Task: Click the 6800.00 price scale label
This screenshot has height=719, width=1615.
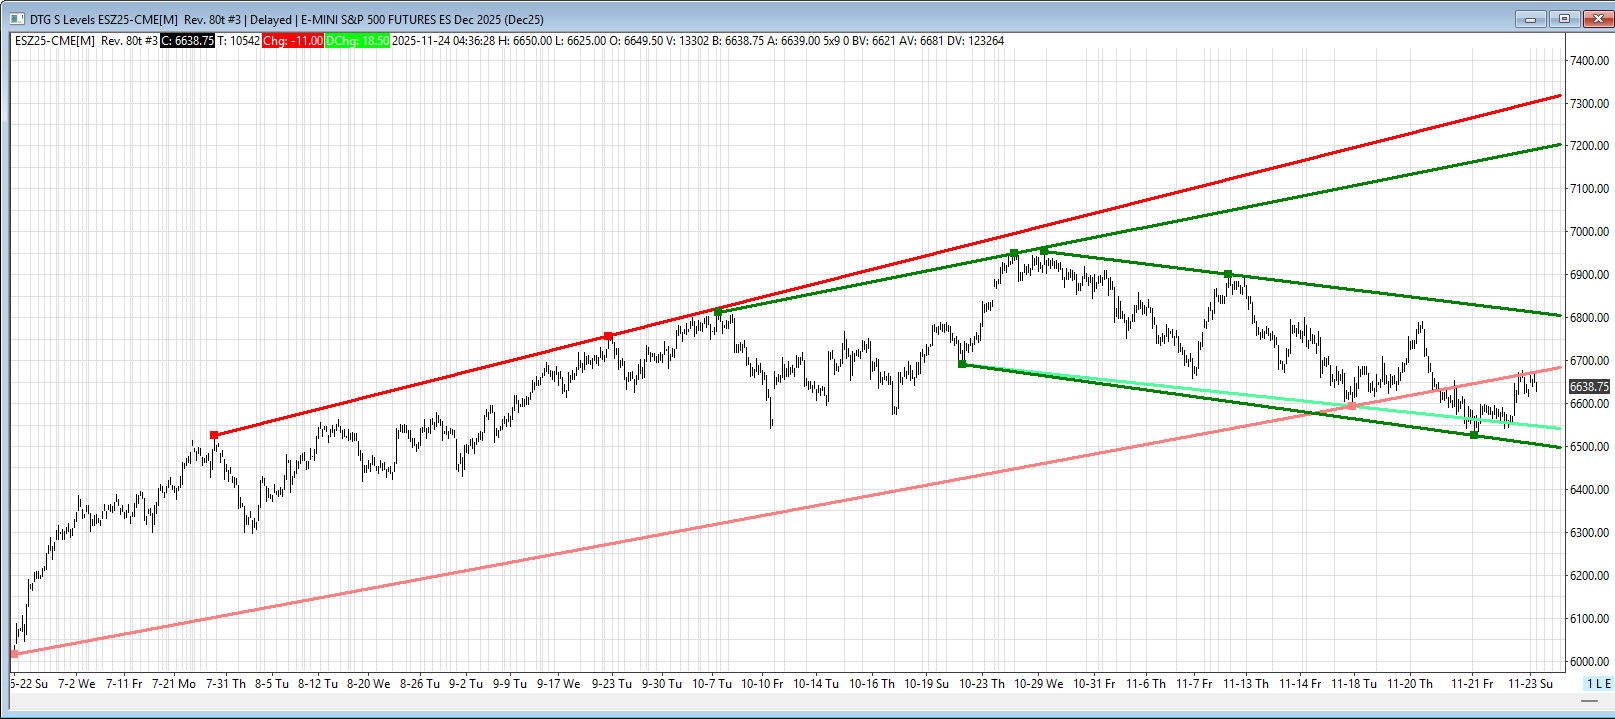Action: point(1590,318)
